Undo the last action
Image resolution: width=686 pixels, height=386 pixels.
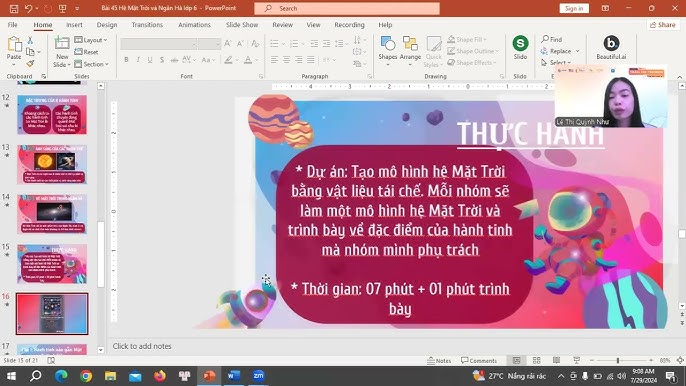pos(28,8)
